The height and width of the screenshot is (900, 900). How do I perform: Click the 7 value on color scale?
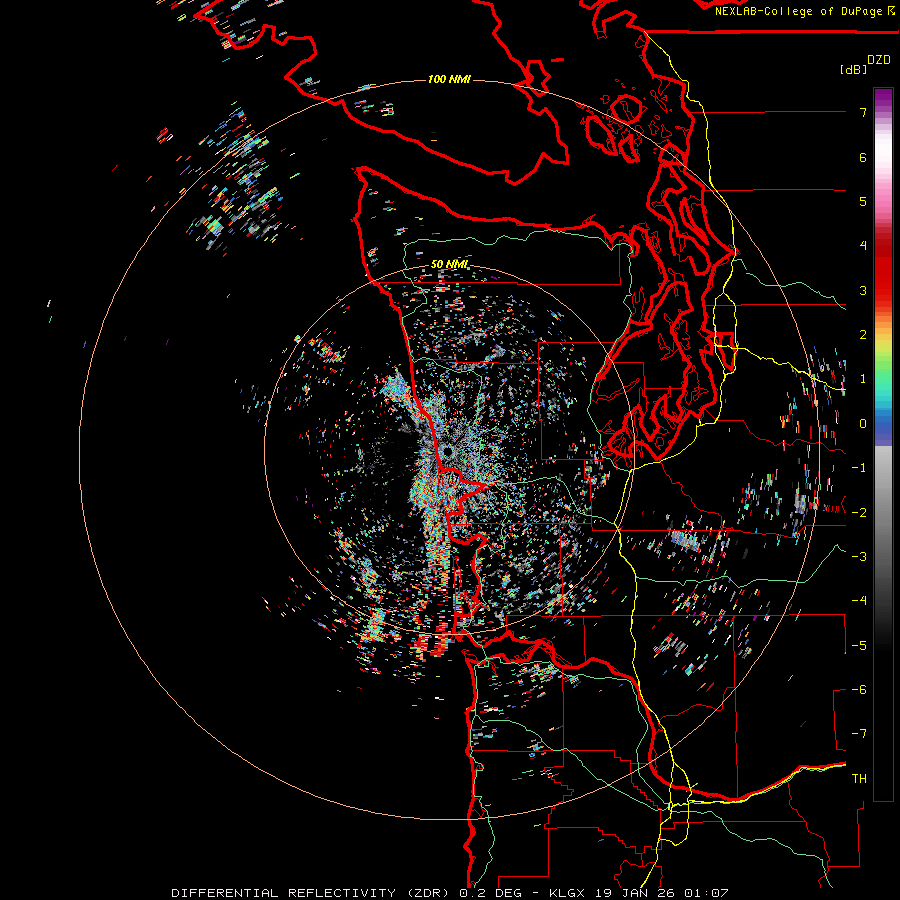[x=863, y=112]
